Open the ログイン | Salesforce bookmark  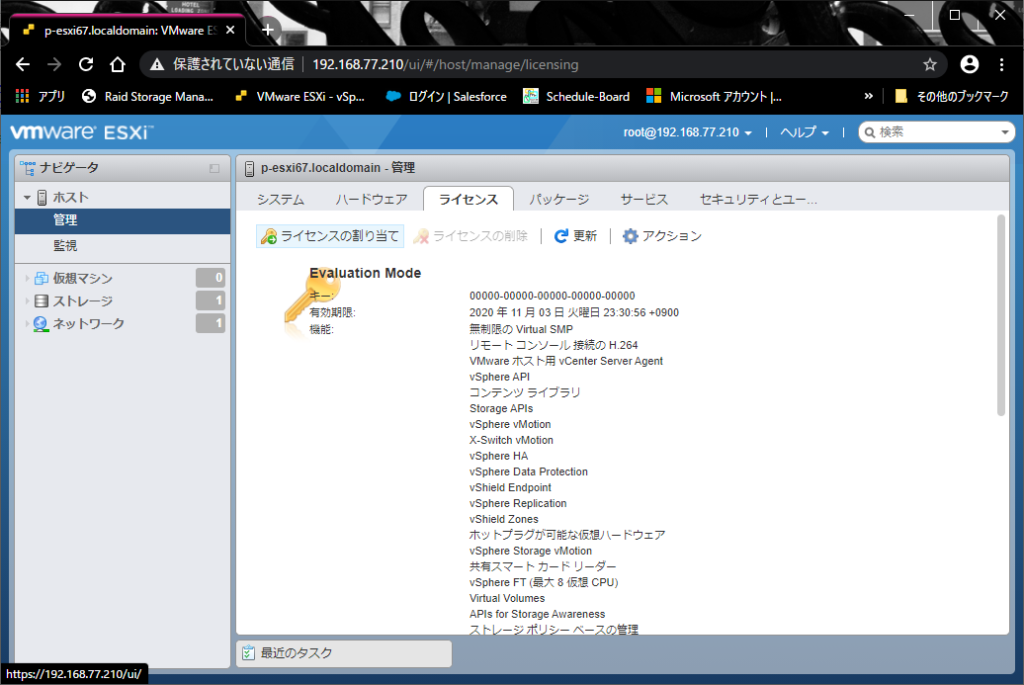[x=446, y=97]
